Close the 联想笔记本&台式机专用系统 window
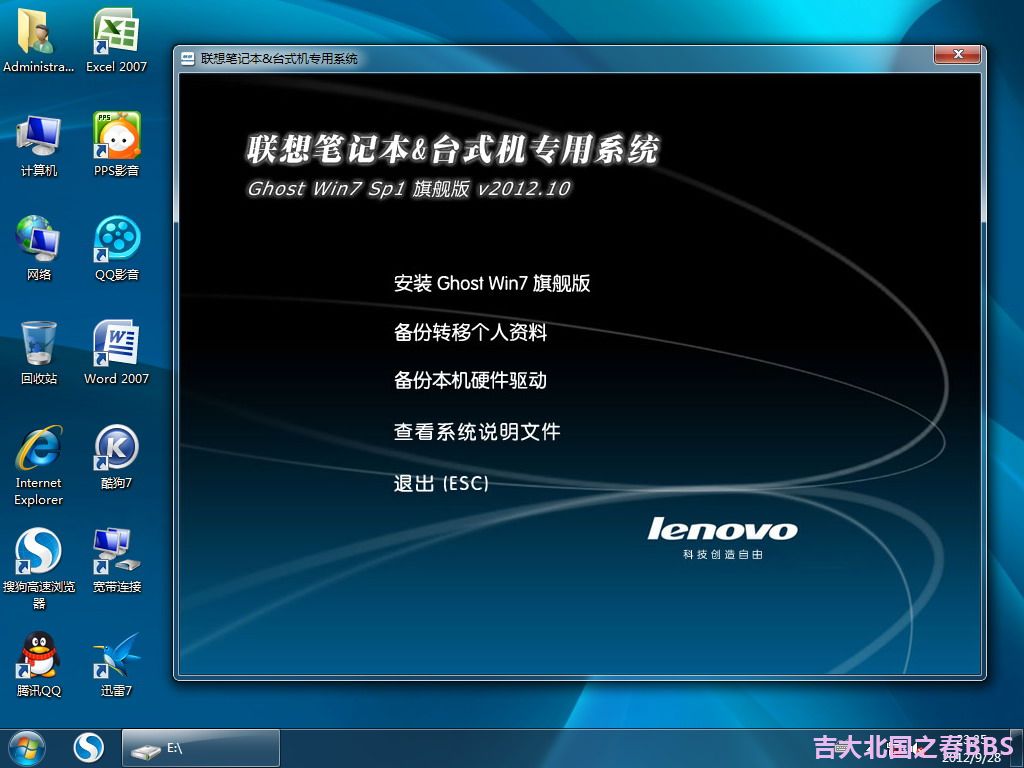Viewport: 1024px width, 768px height. click(957, 54)
